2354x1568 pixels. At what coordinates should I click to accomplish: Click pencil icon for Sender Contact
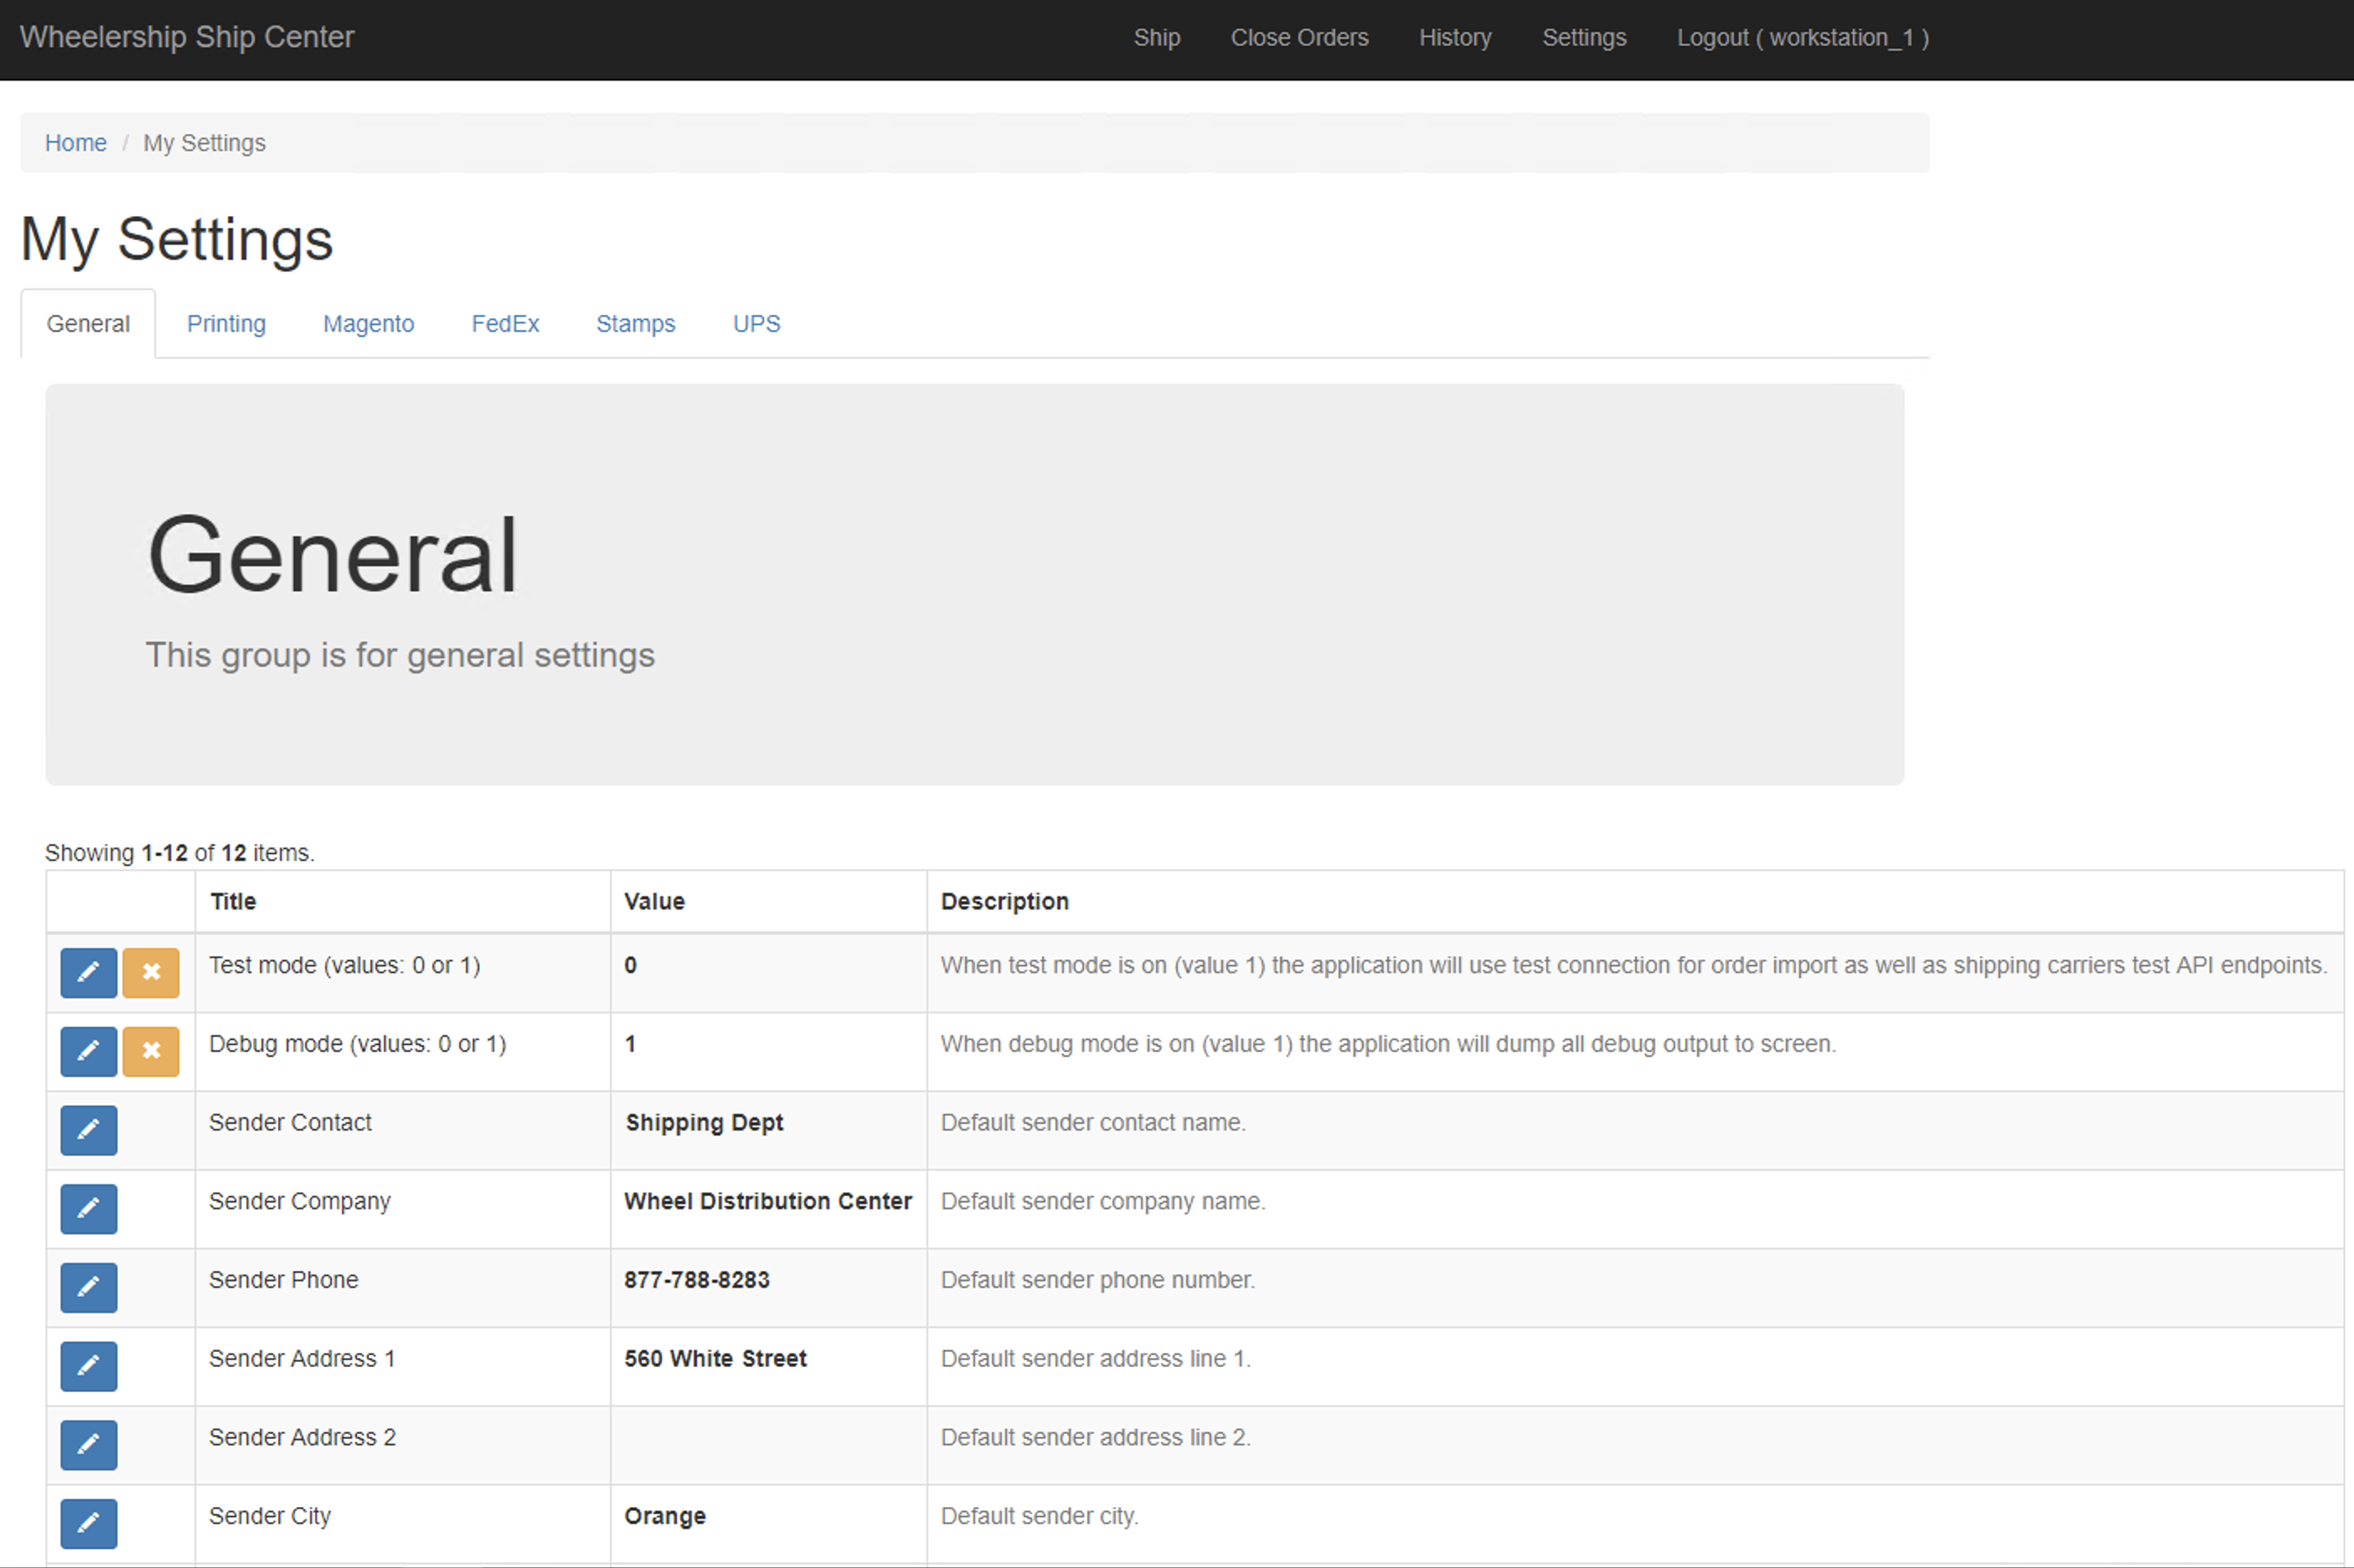tap(88, 1130)
